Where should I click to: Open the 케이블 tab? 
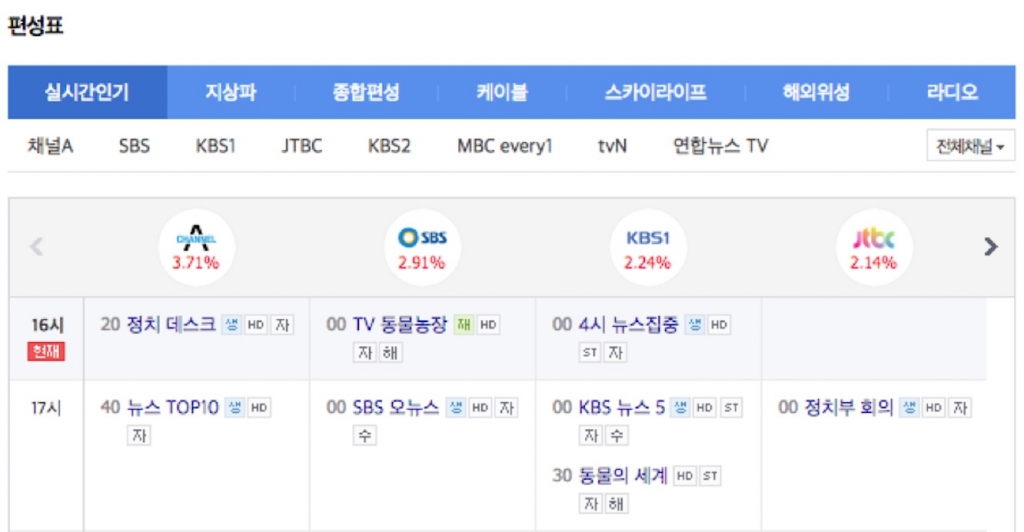click(x=501, y=93)
